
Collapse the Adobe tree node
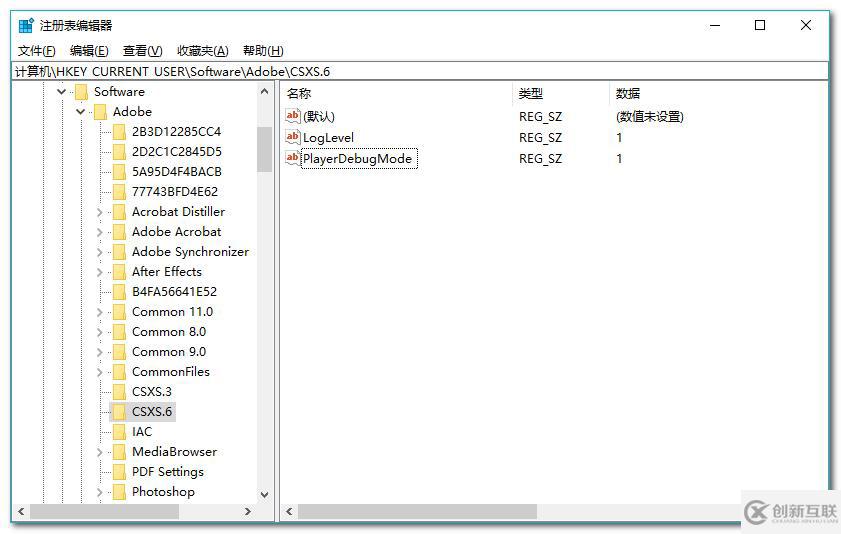point(80,112)
